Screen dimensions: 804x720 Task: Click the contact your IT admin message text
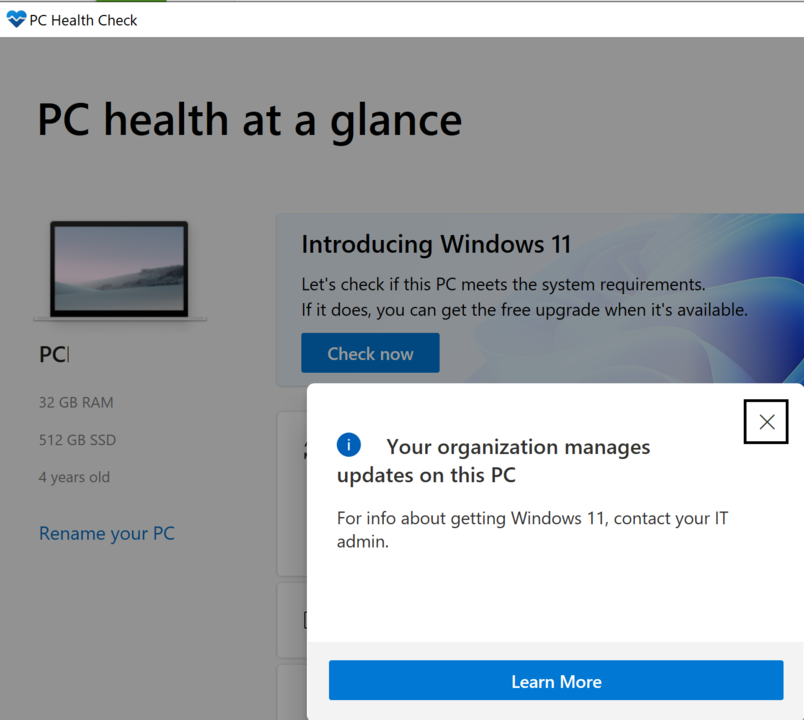[532, 530]
